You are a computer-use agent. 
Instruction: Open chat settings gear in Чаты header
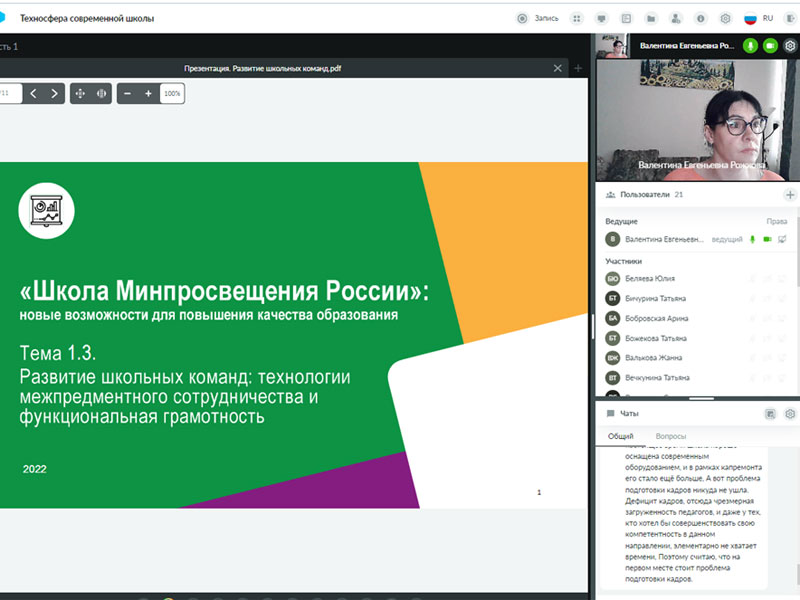(x=790, y=414)
